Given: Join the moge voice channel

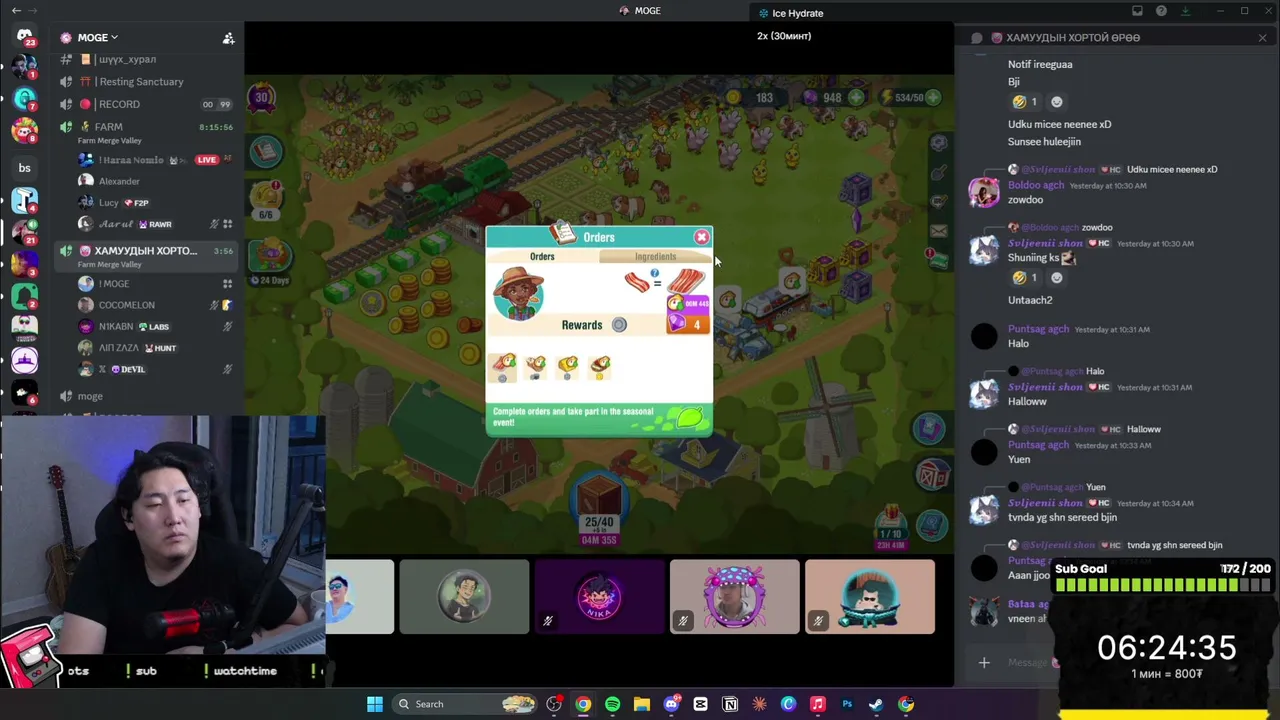Looking at the screenshot, I should pyautogui.click(x=90, y=396).
